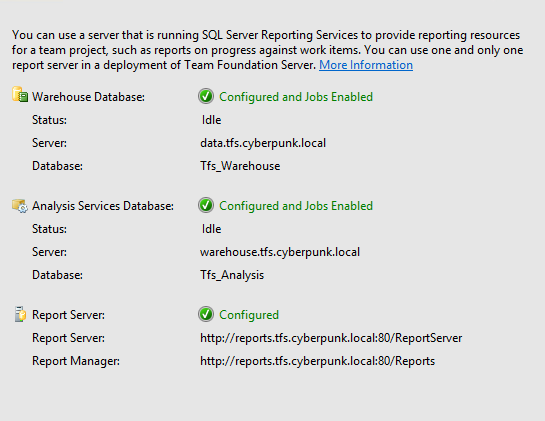Click the Report Manager Reports URL

click(x=318, y=361)
